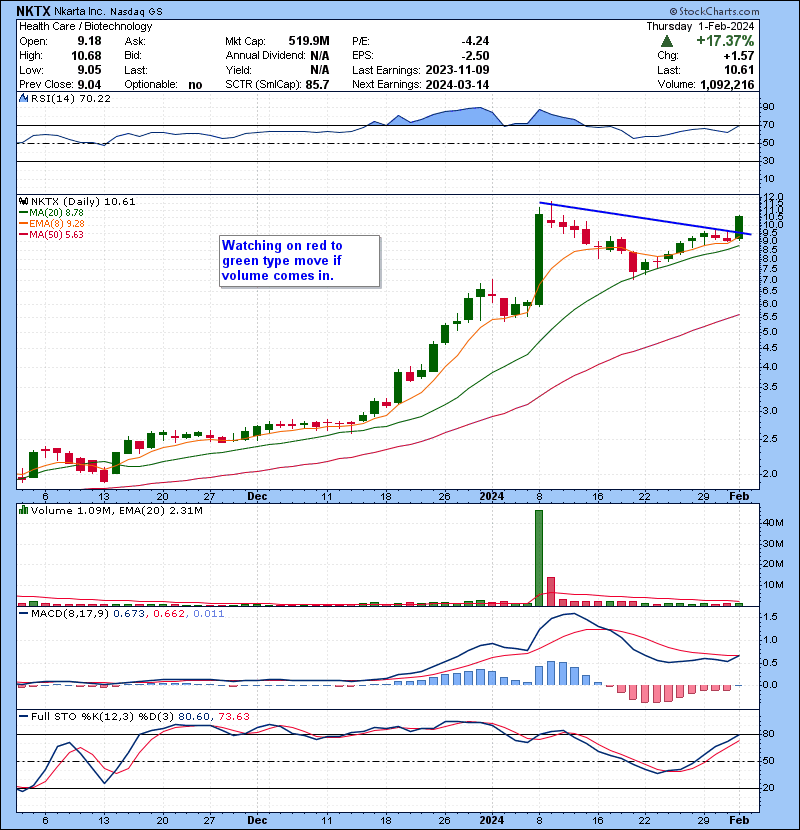Click the candlestick icon beside NKTX (Daily)

(23, 201)
